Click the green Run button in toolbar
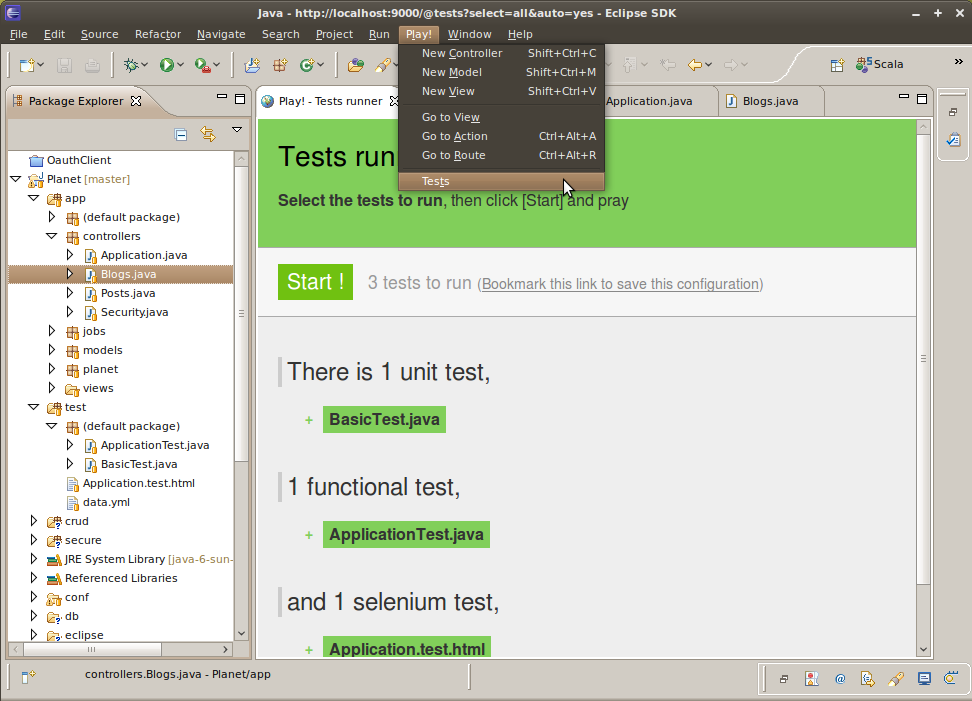The image size is (972, 701). click(166, 65)
